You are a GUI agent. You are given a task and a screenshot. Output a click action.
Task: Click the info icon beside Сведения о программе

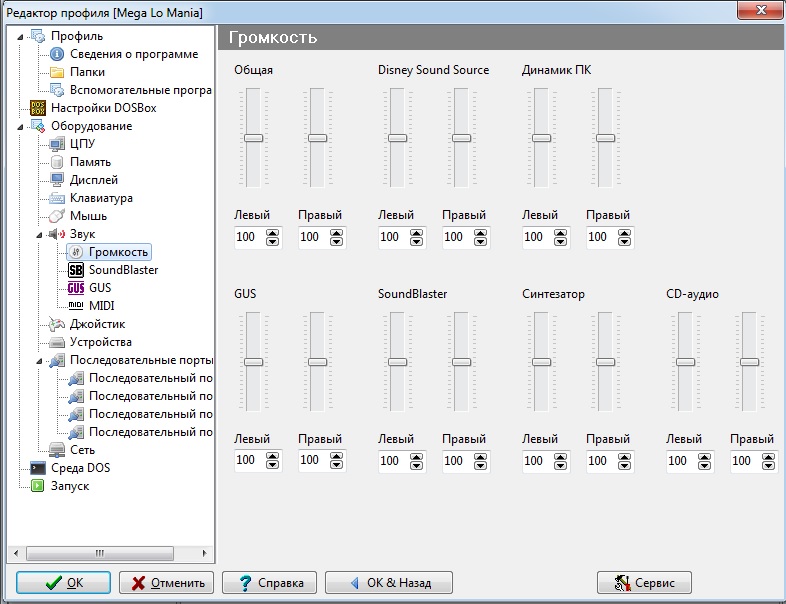[57, 54]
